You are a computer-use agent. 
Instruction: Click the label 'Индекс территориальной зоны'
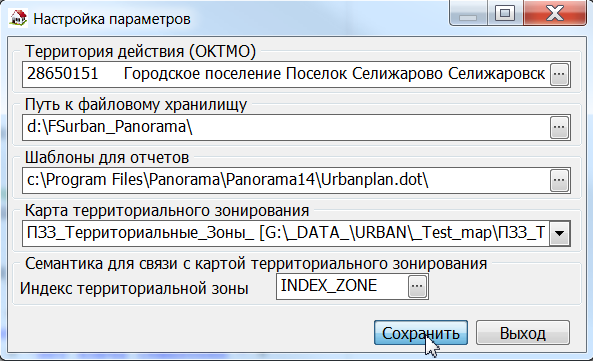[x=134, y=289]
